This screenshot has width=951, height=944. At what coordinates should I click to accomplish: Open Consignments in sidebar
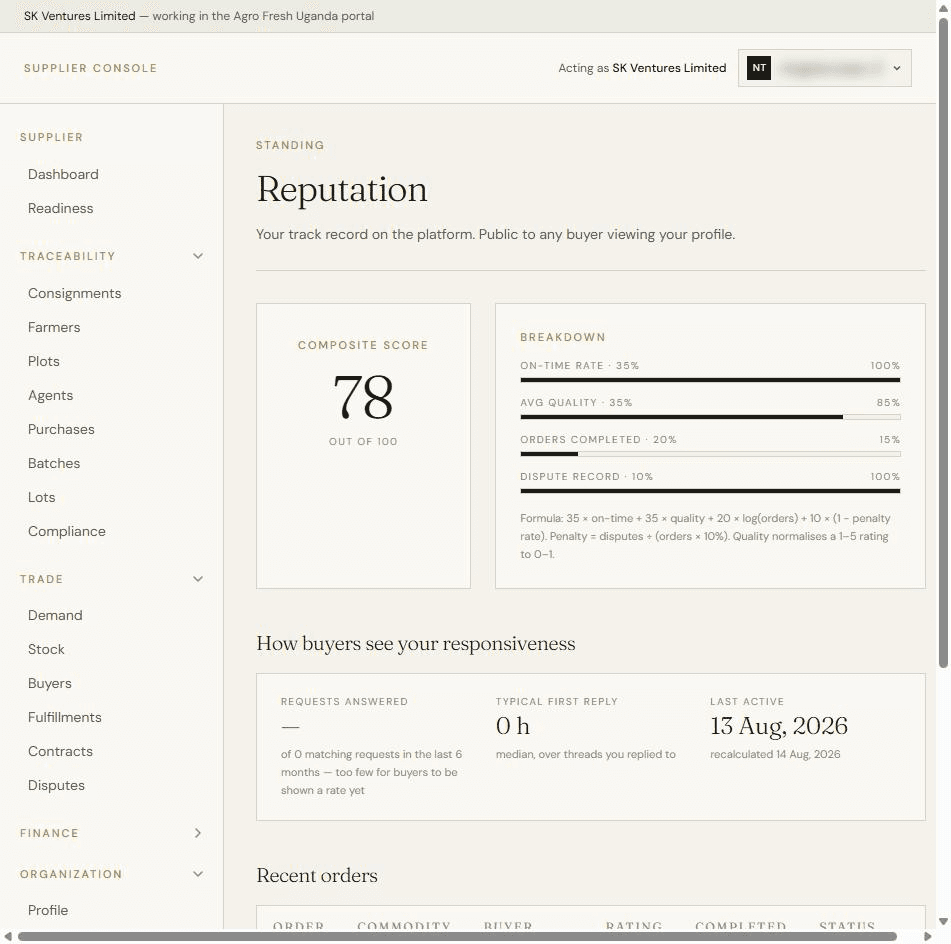[x=75, y=293]
